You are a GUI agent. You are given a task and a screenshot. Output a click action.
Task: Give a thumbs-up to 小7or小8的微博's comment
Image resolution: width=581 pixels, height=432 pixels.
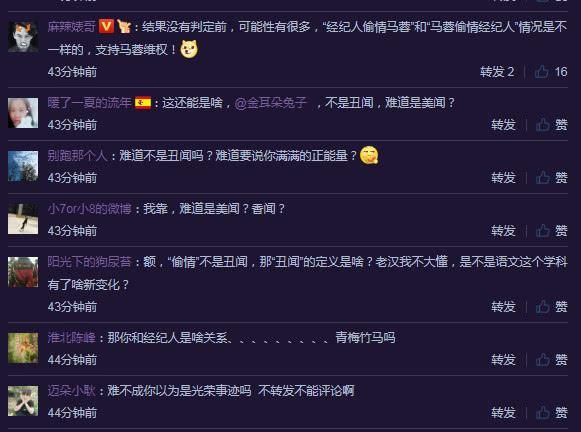(551, 231)
